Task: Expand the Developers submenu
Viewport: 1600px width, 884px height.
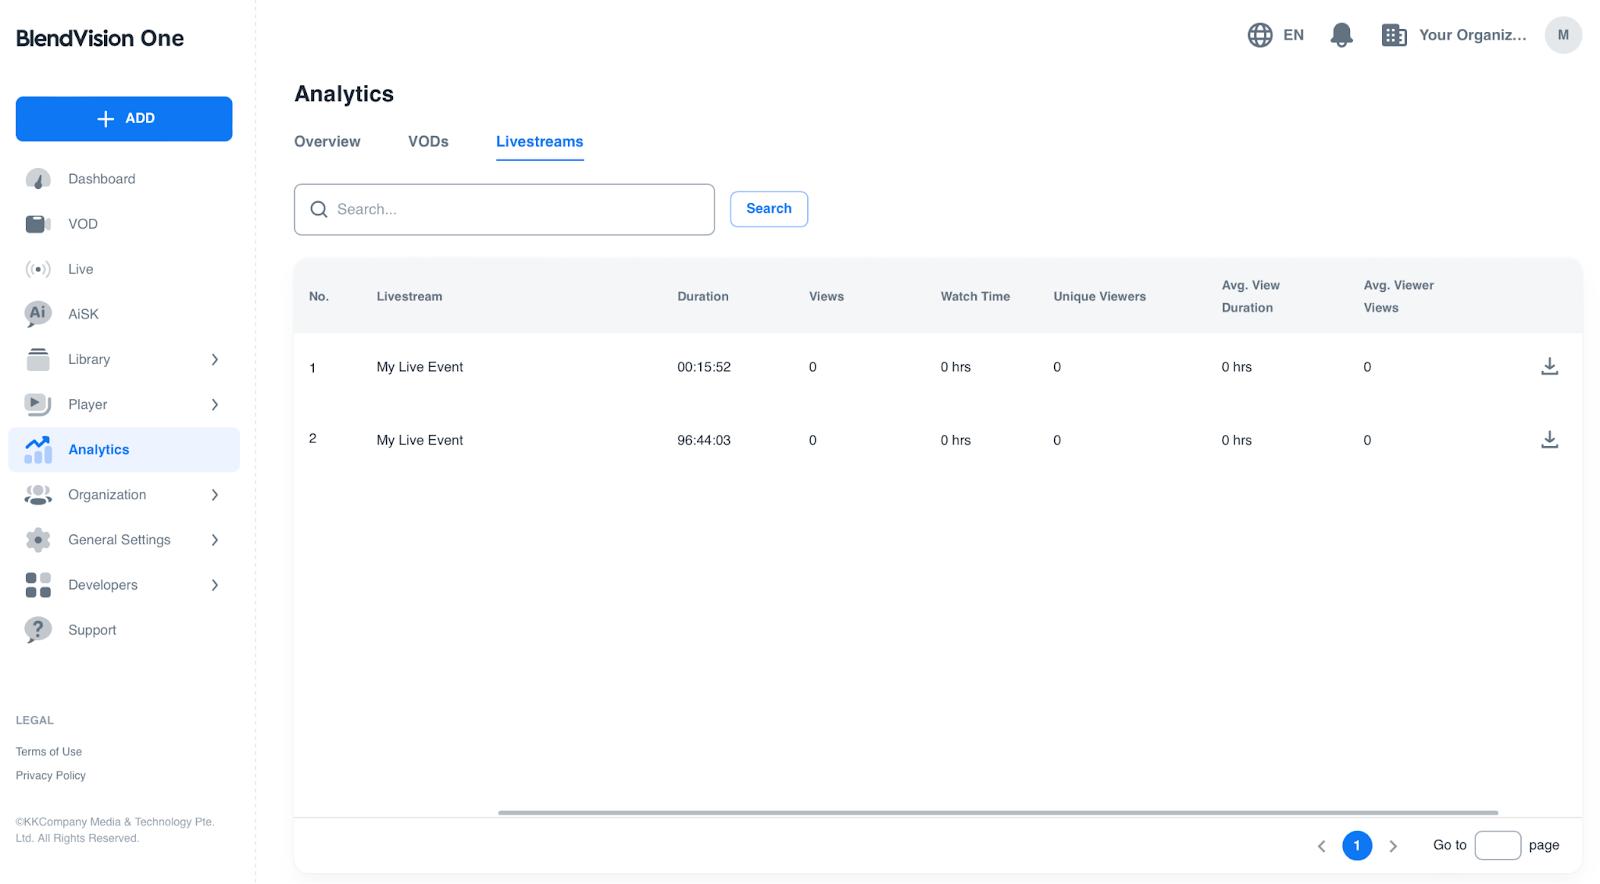Action: pos(214,585)
